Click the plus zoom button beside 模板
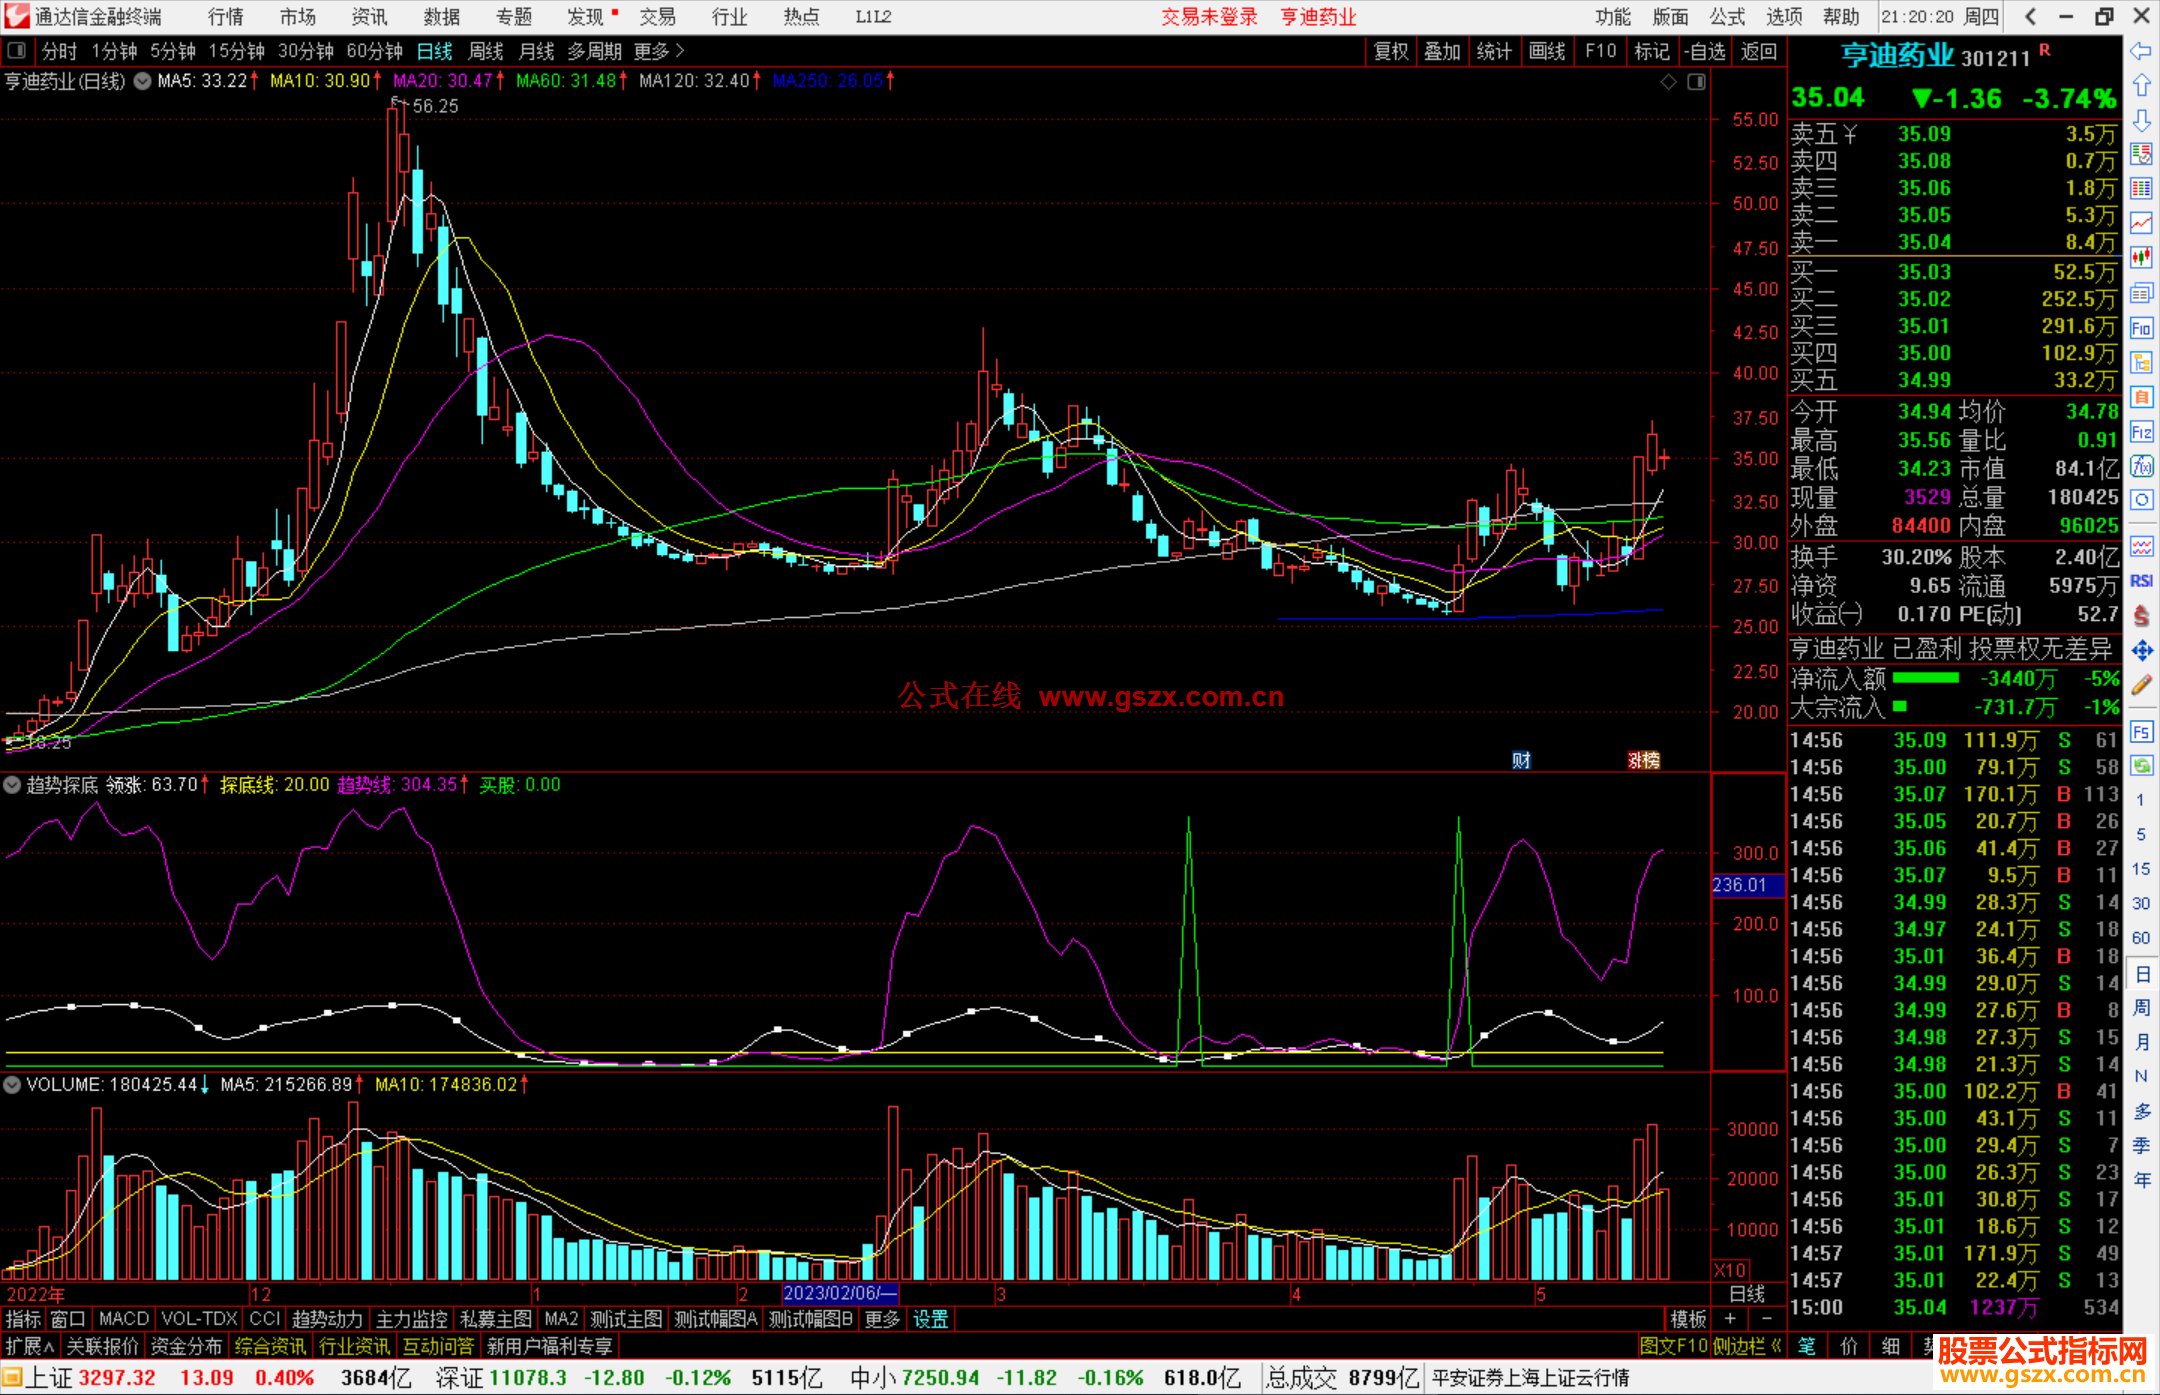 [1730, 1319]
